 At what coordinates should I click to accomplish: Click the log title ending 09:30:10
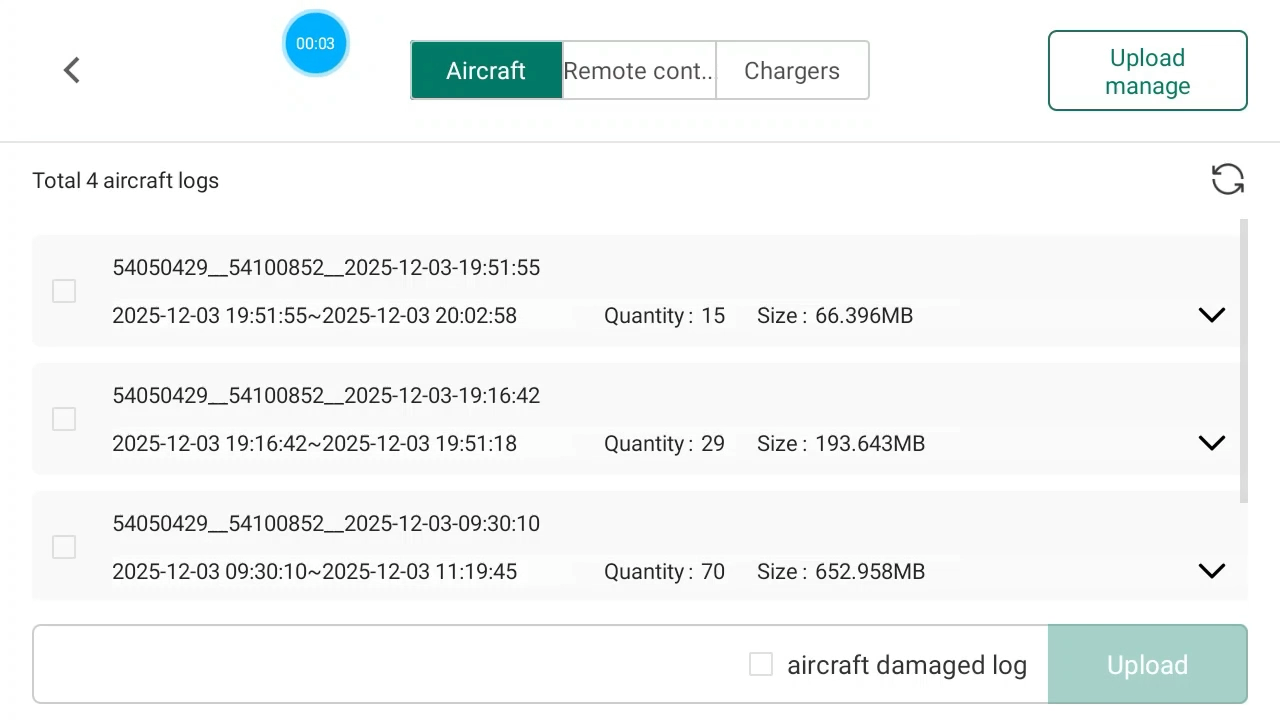pyautogui.click(x=326, y=524)
